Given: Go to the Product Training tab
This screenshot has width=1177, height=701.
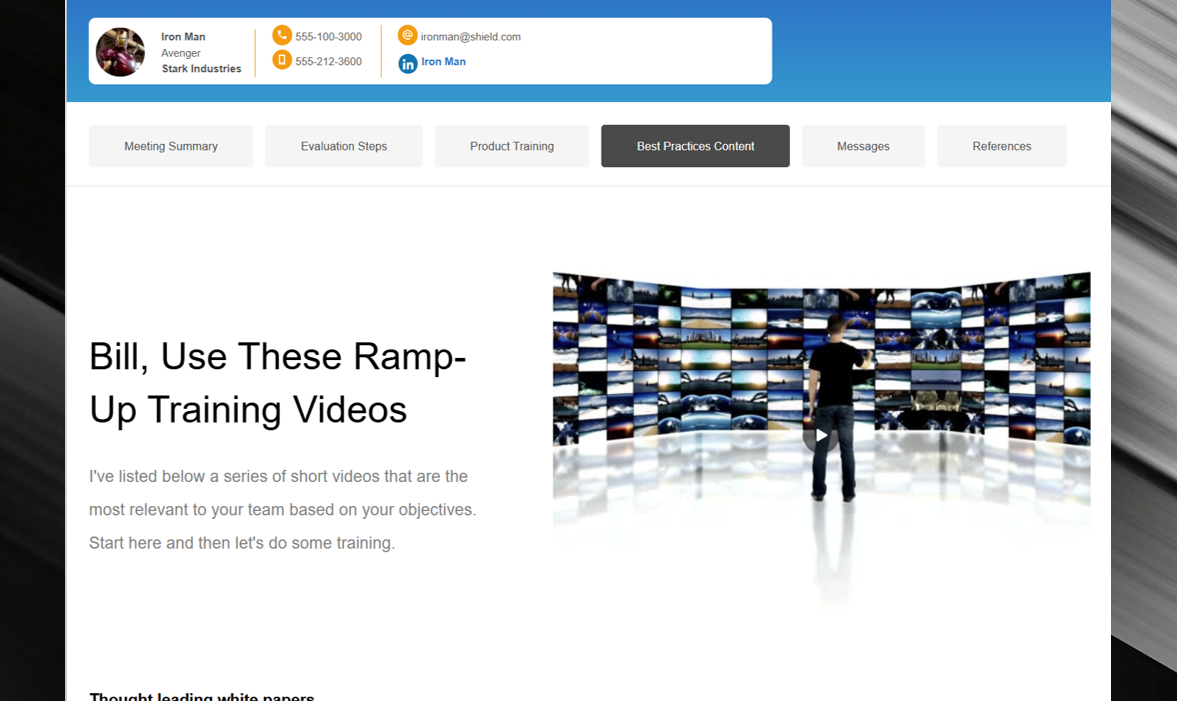Looking at the screenshot, I should click(x=512, y=146).
